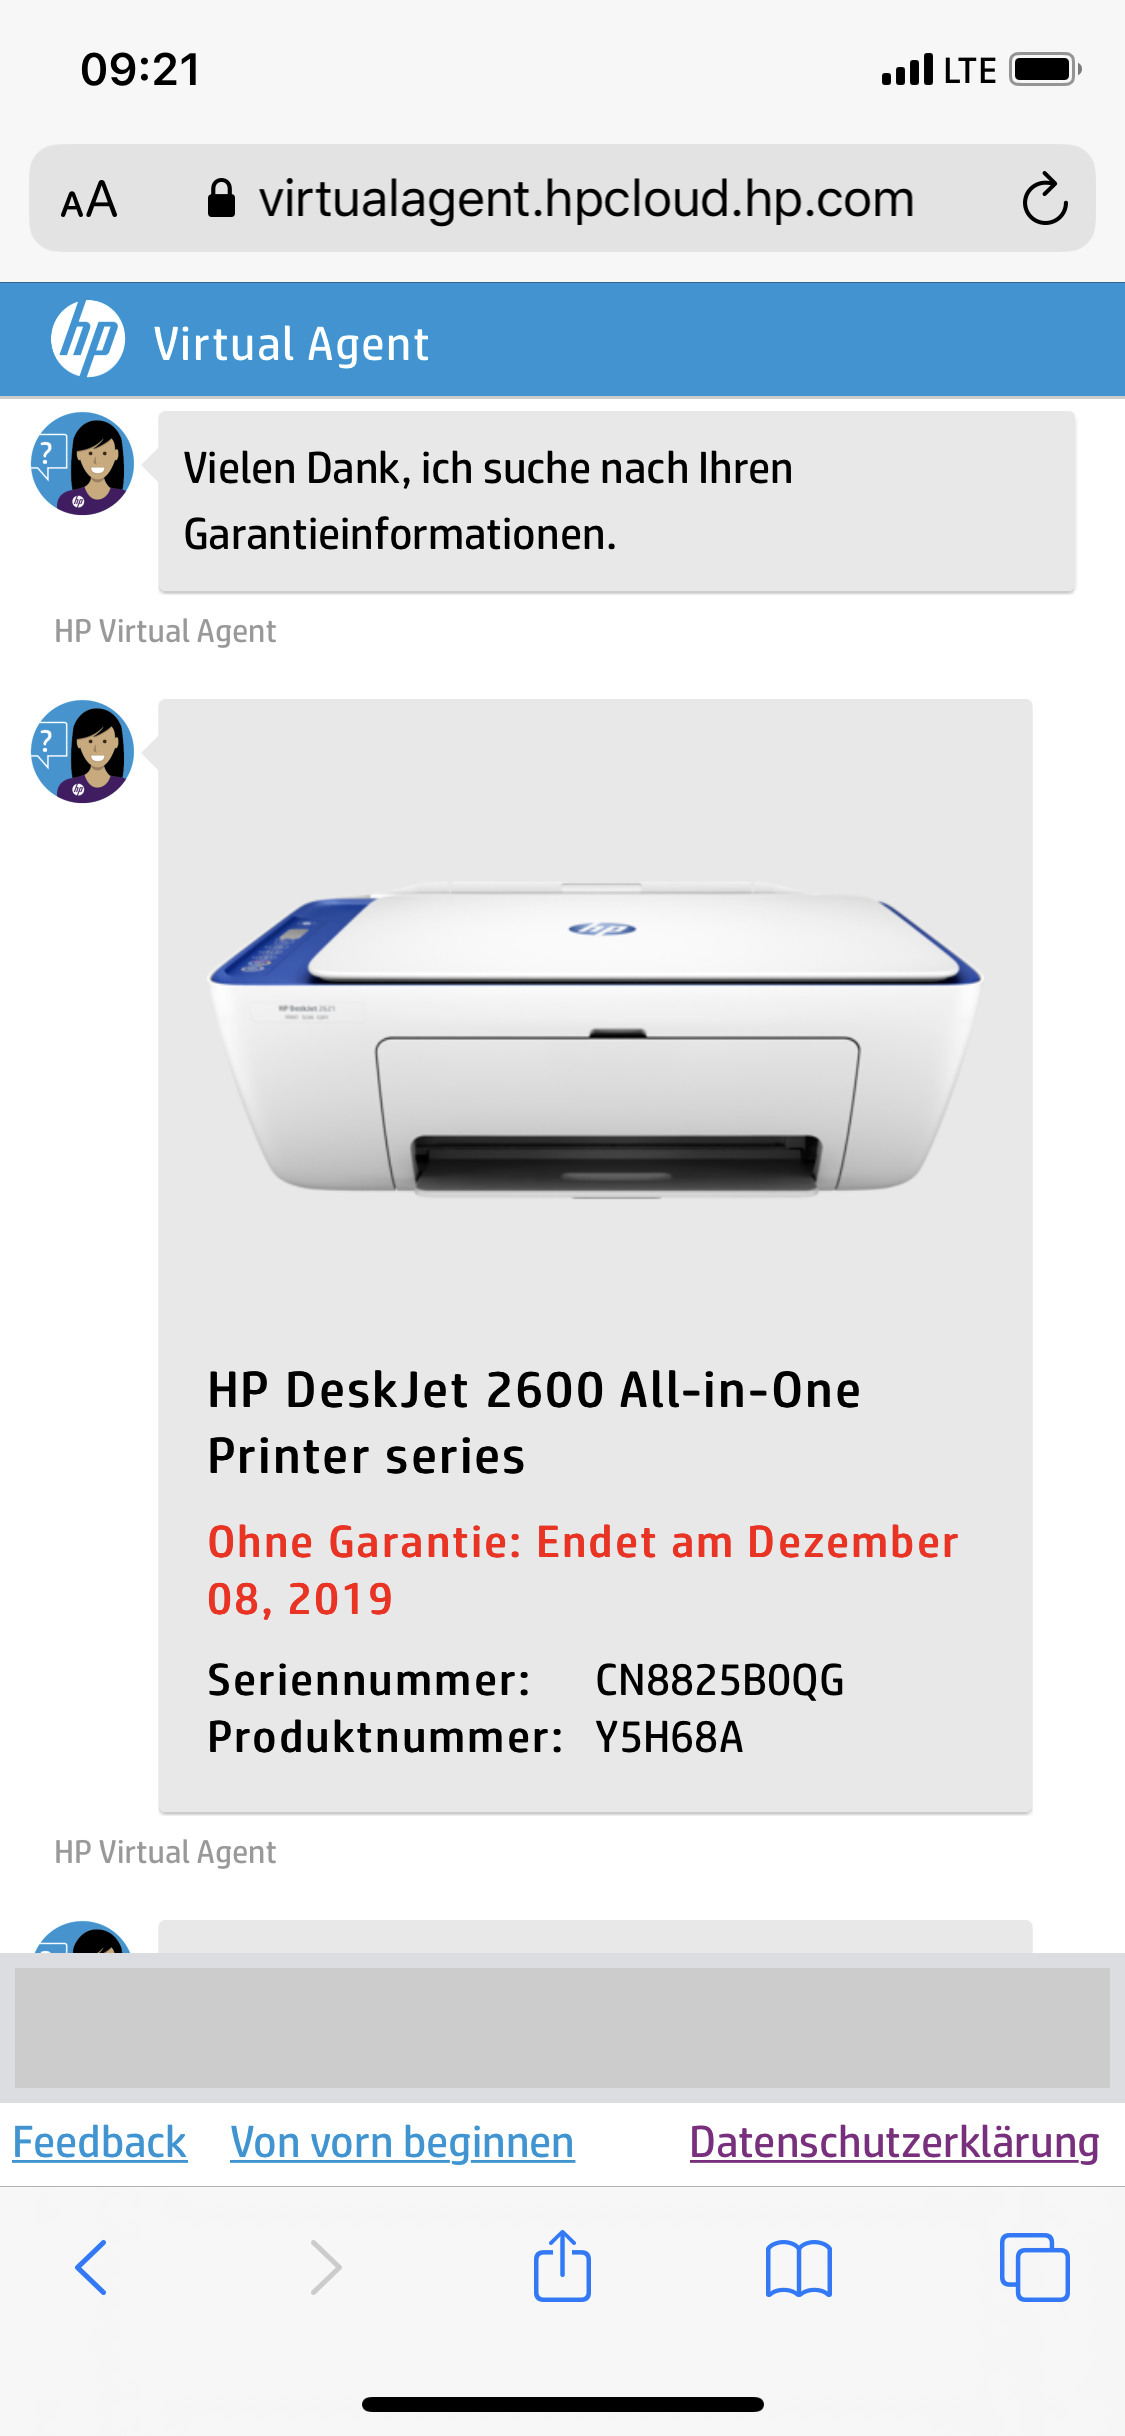
Task: Select the serial number CN8825B0QG
Action: pos(719,1680)
